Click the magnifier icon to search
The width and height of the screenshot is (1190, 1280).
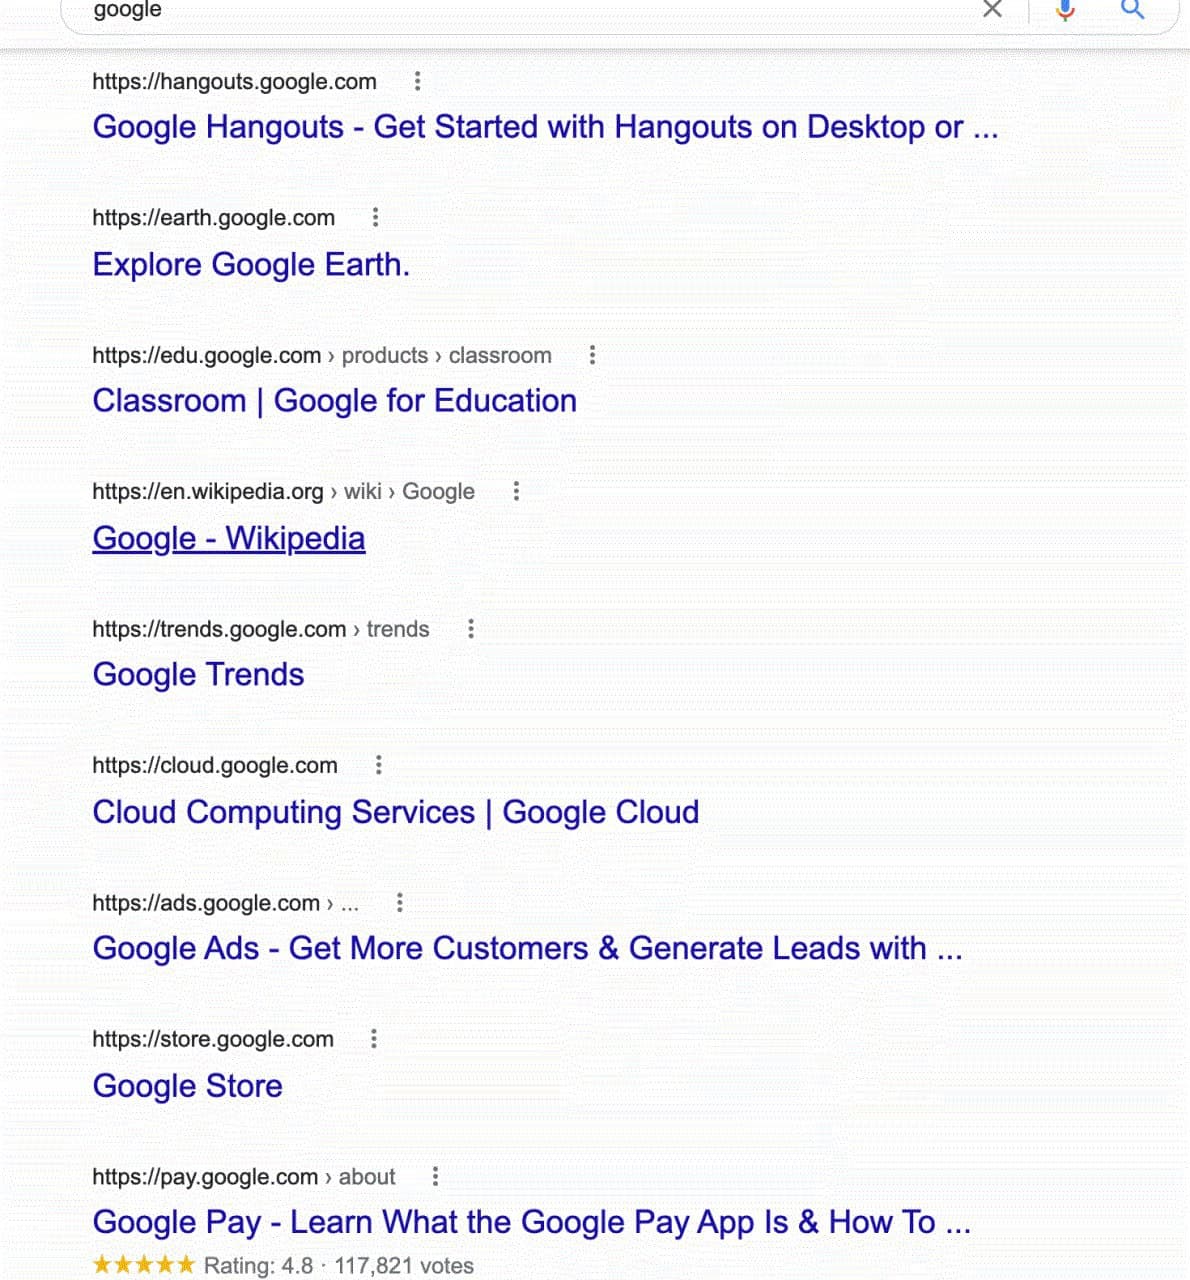tap(1132, 10)
